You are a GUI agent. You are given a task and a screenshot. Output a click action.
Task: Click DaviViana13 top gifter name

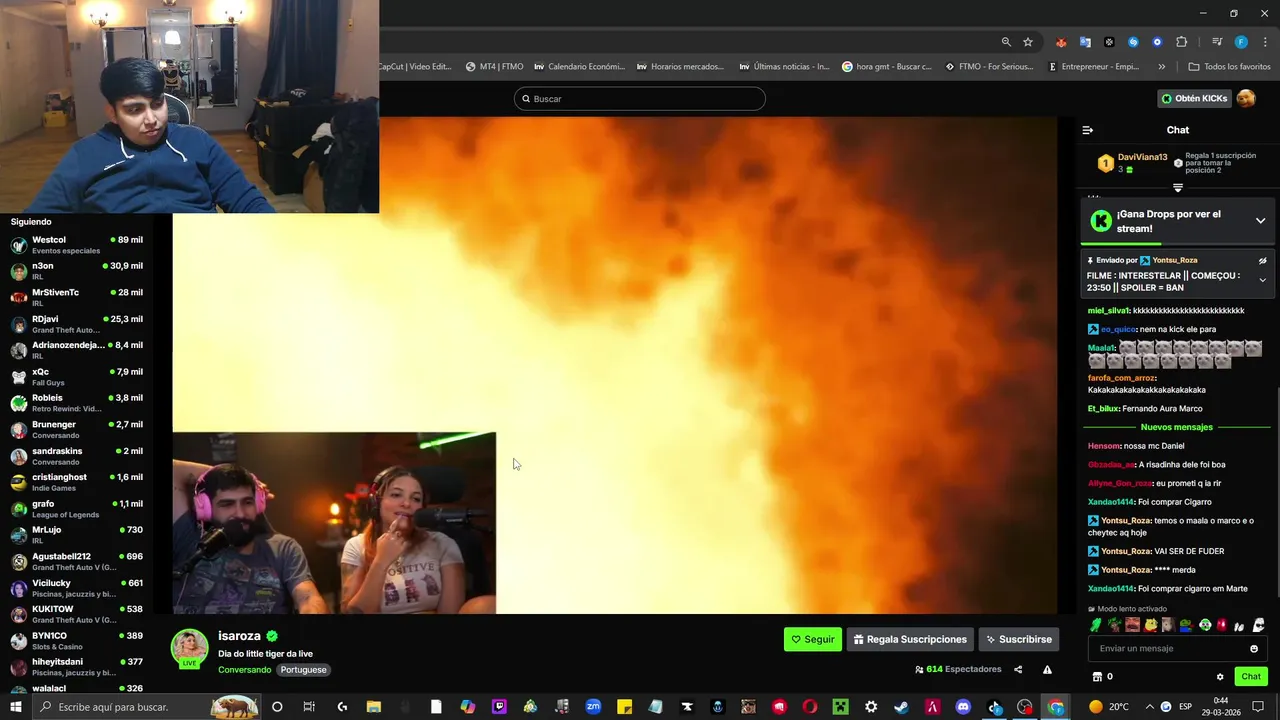click(x=1142, y=157)
